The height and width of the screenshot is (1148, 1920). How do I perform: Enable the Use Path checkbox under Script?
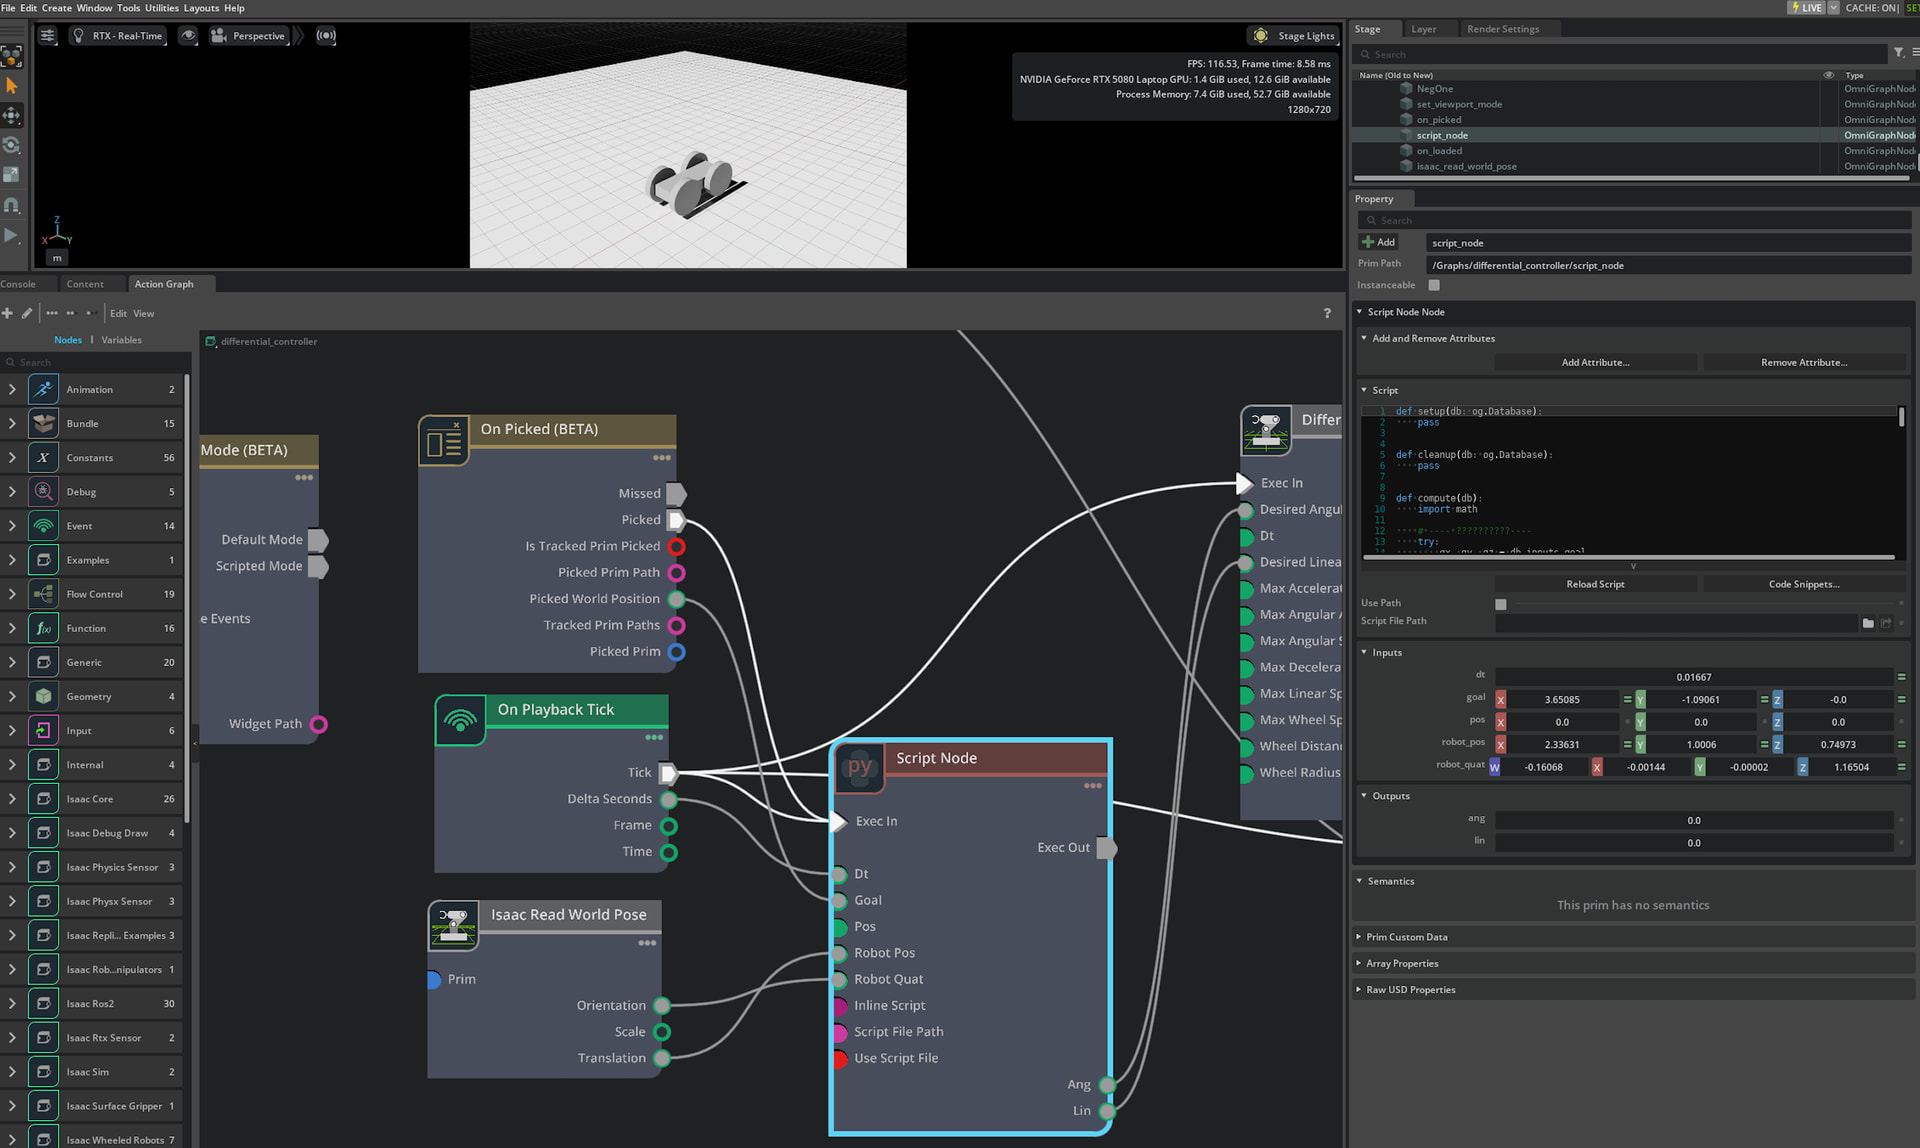pyautogui.click(x=1500, y=604)
